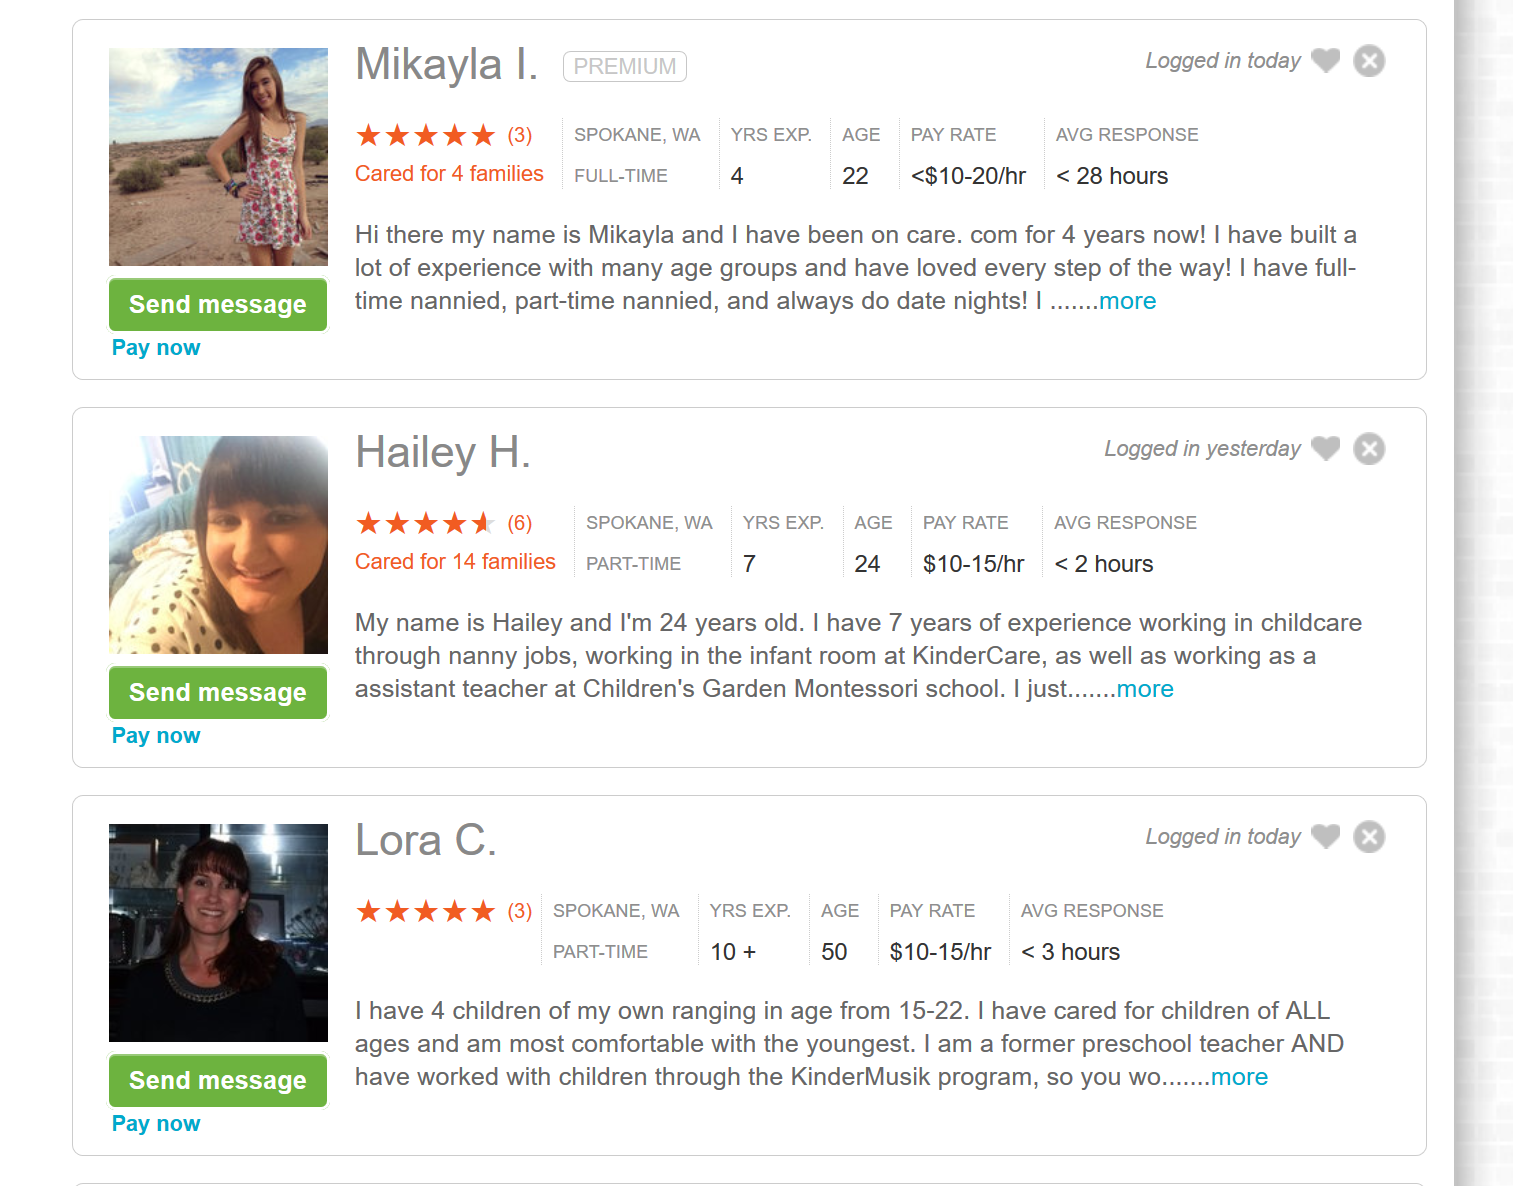Click Pay now under Mikayla's photo
This screenshot has height=1186, width=1513.
[156, 348]
